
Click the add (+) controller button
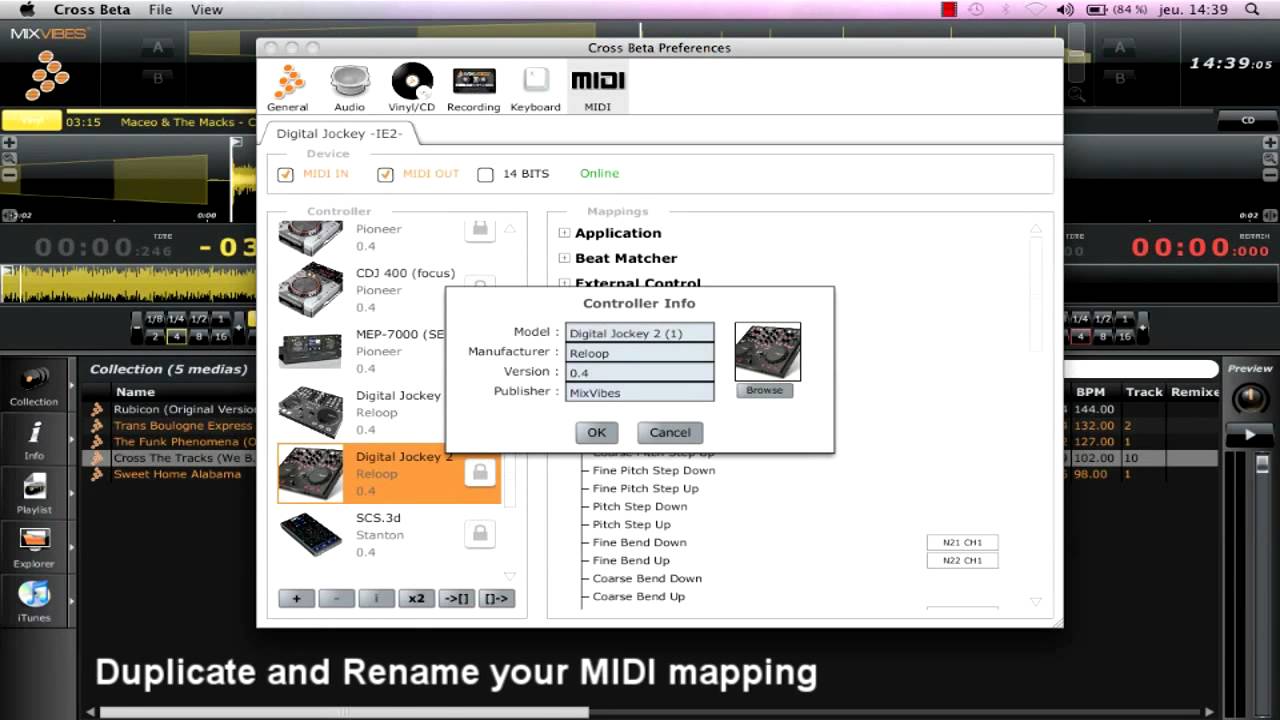[x=296, y=598]
